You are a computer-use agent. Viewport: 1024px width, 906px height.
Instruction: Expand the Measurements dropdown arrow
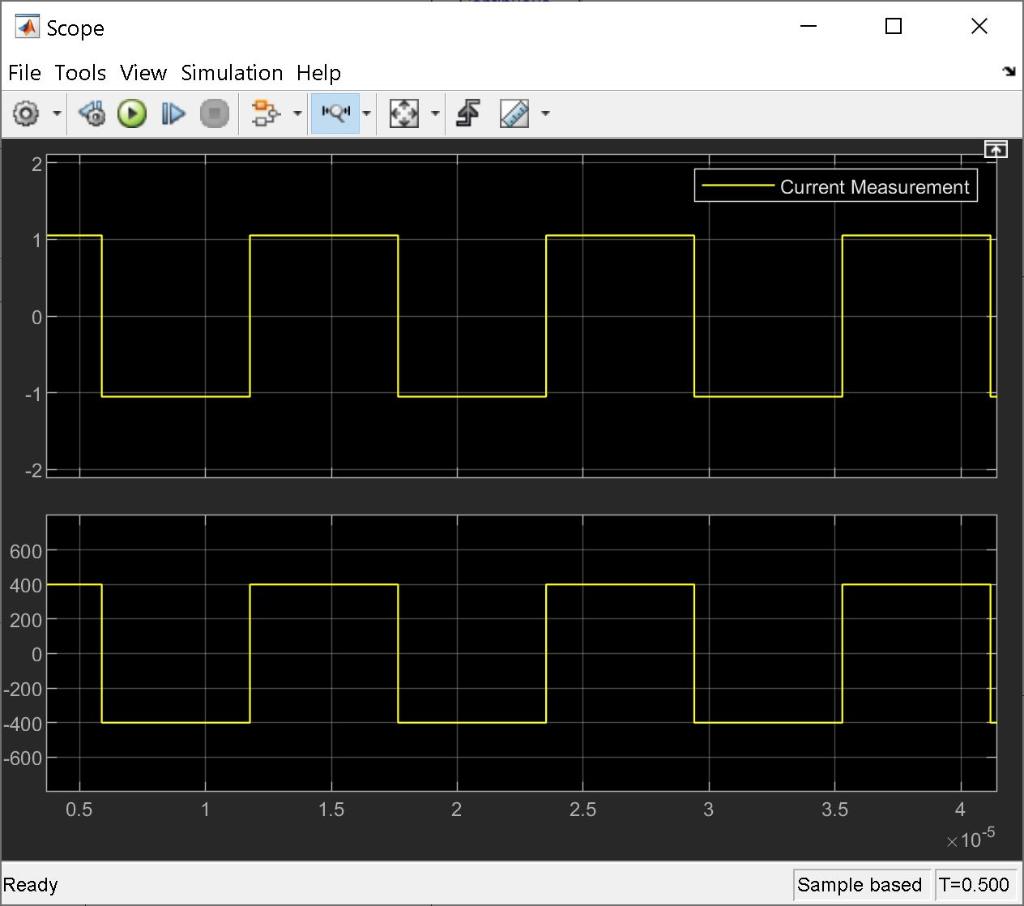(x=545, y=114)
